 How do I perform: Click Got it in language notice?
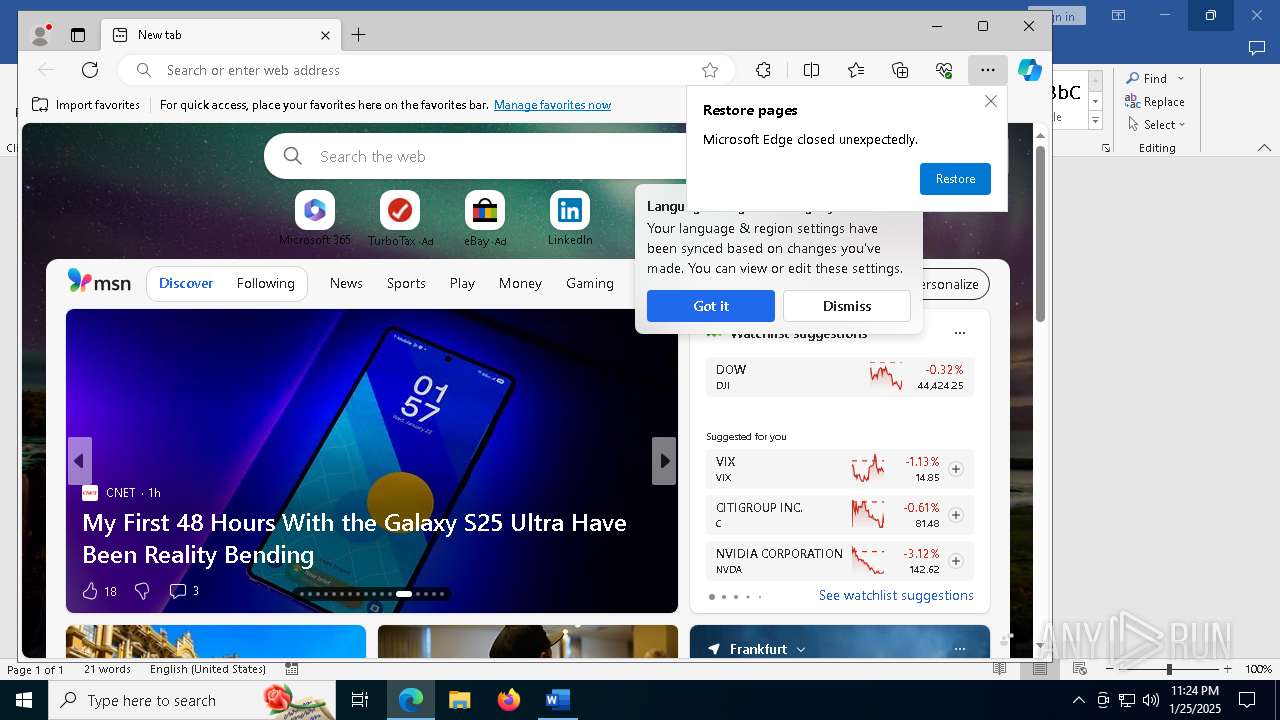(711, 306)
